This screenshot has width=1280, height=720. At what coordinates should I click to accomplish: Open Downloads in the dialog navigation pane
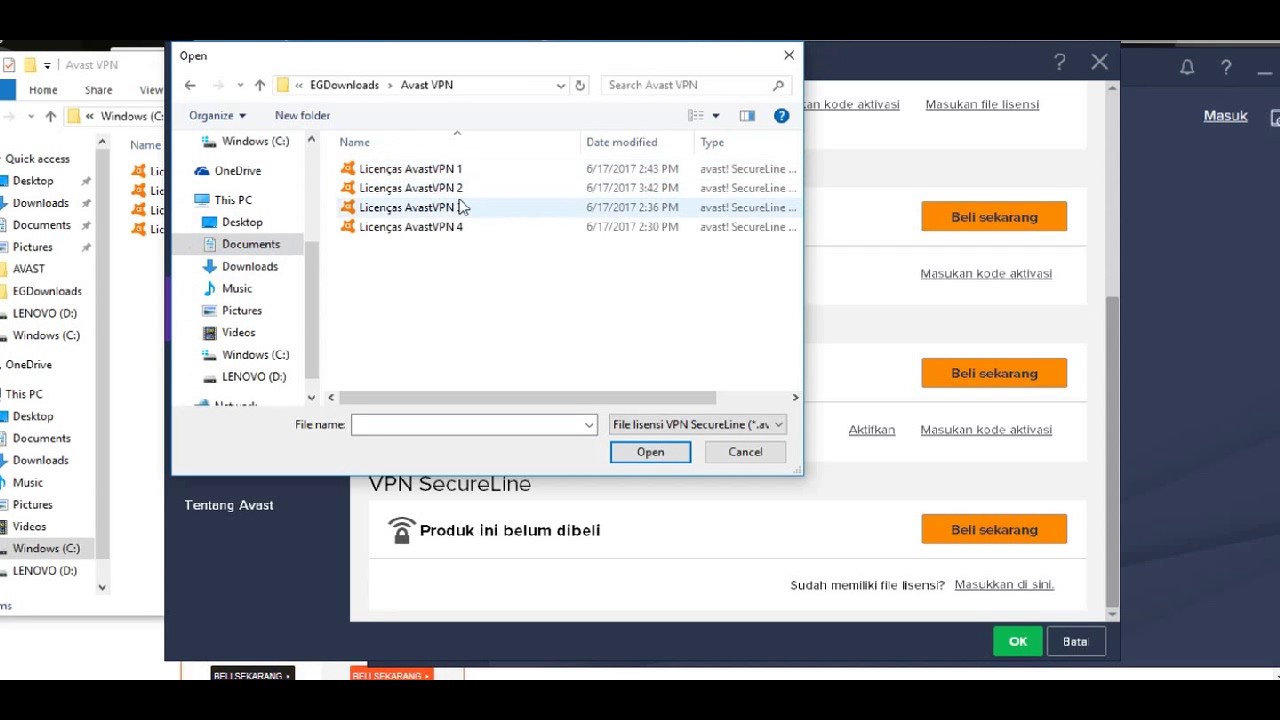pos(250,266)
